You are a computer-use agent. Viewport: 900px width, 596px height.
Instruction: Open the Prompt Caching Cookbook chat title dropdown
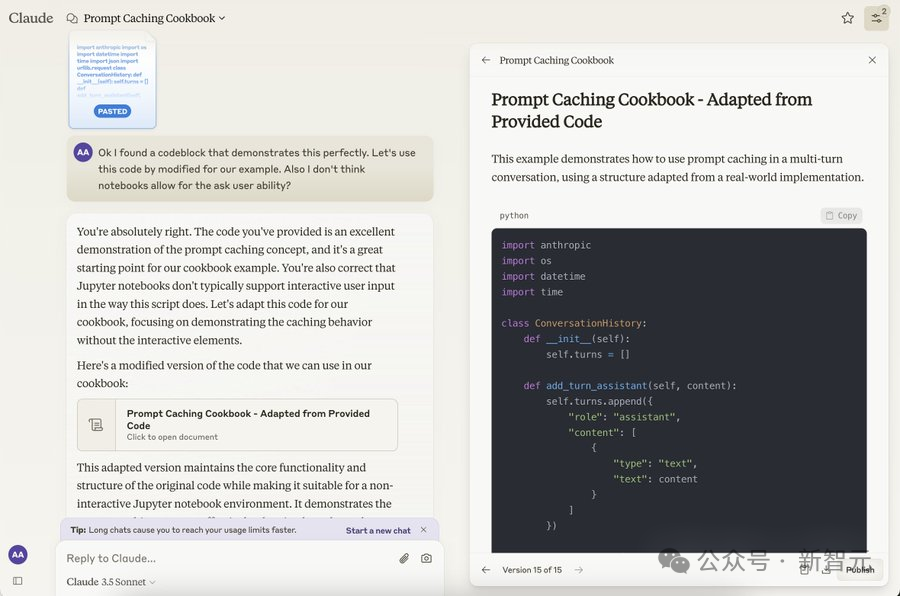tap(154, 18)
